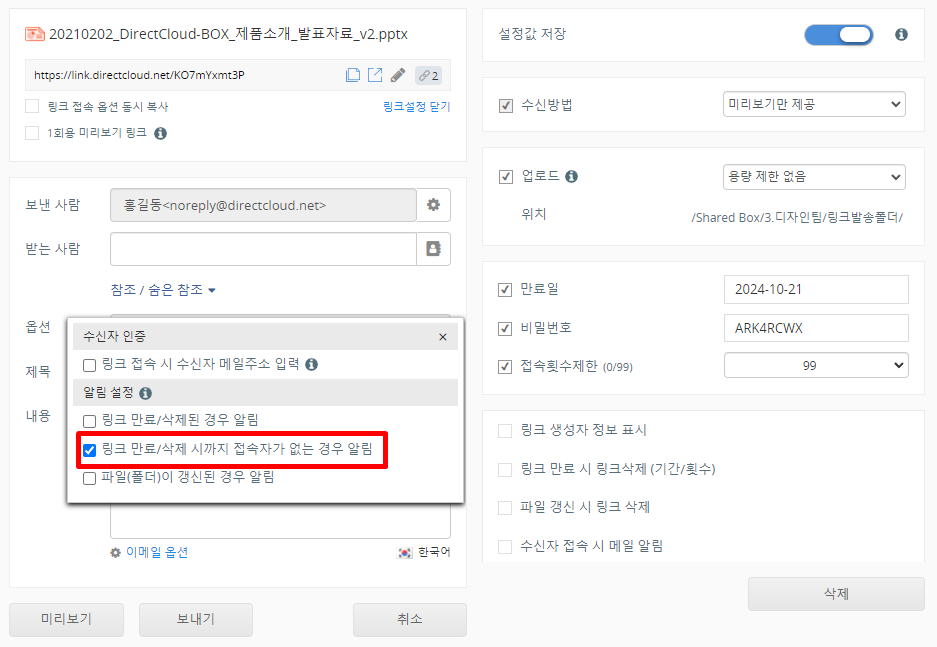
Task: Check 링크 만료/삭제된 경우 알림 checkbox
Action: point(90,421)
